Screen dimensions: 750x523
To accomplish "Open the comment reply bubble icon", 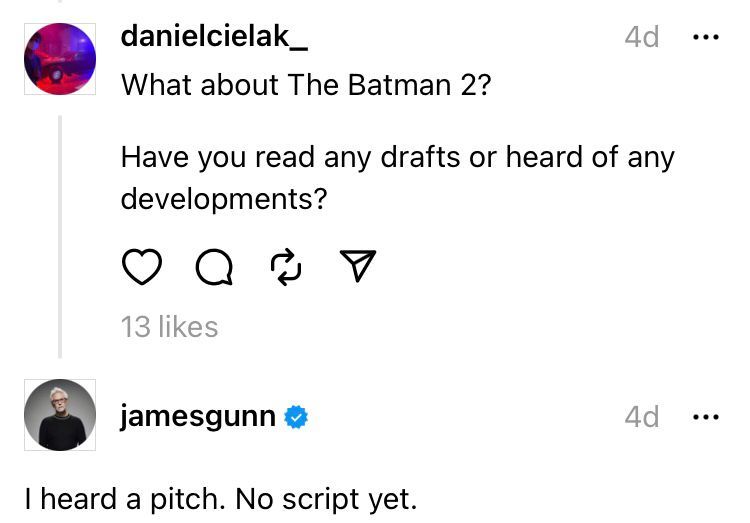I will [213, 267].
